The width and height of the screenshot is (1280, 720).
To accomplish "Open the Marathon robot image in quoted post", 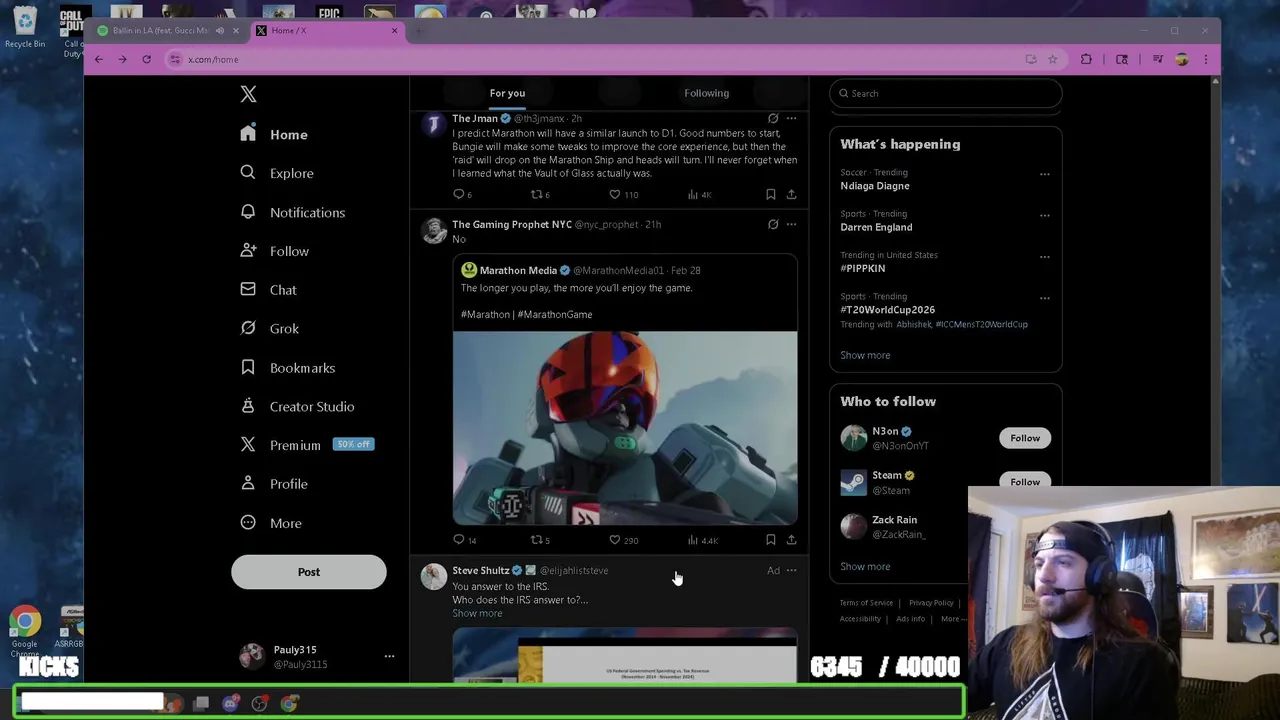I will tap(625, 428).
